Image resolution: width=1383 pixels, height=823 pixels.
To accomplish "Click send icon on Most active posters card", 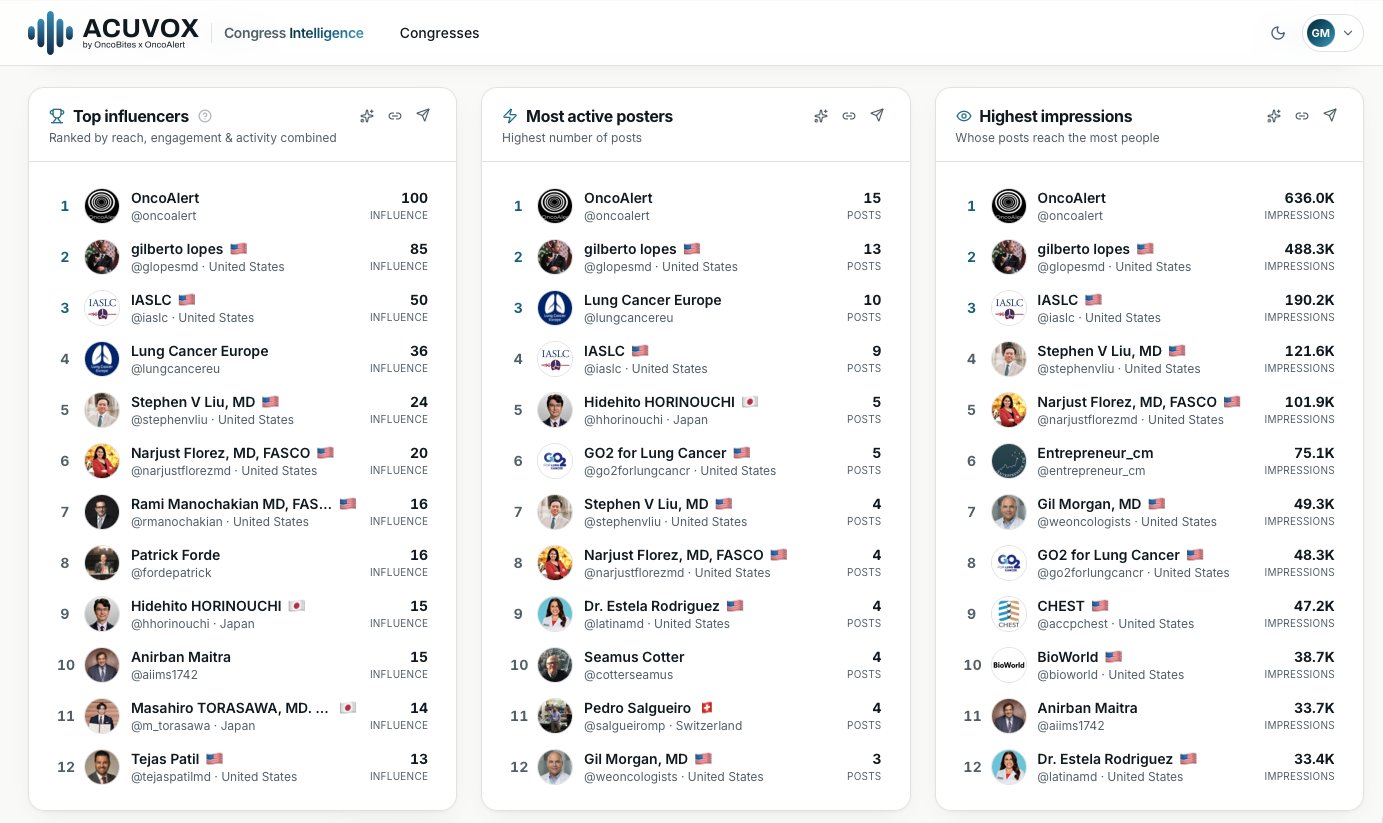I will (x=877, y=116).
